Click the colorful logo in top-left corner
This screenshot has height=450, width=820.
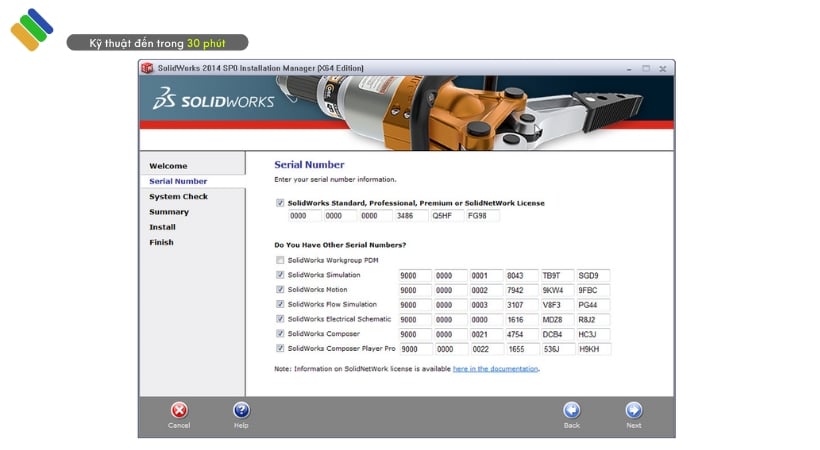click(x=32, y=29)
